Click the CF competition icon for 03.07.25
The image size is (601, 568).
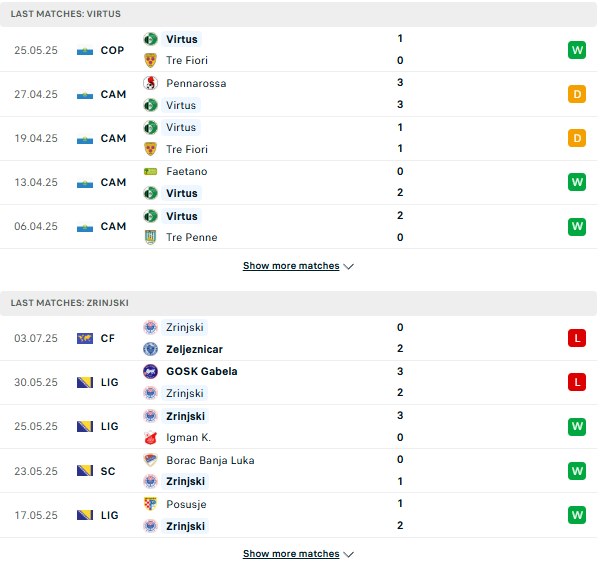(x=85, y=338)
